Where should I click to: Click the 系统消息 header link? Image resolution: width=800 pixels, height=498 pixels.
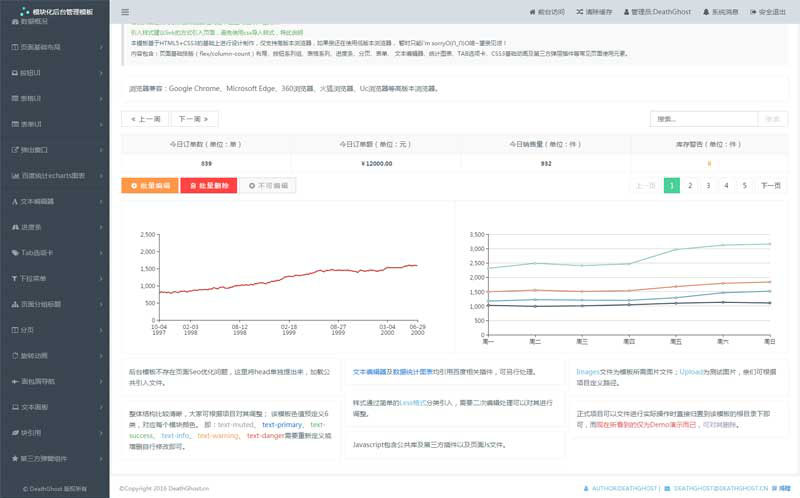[720, 12]
